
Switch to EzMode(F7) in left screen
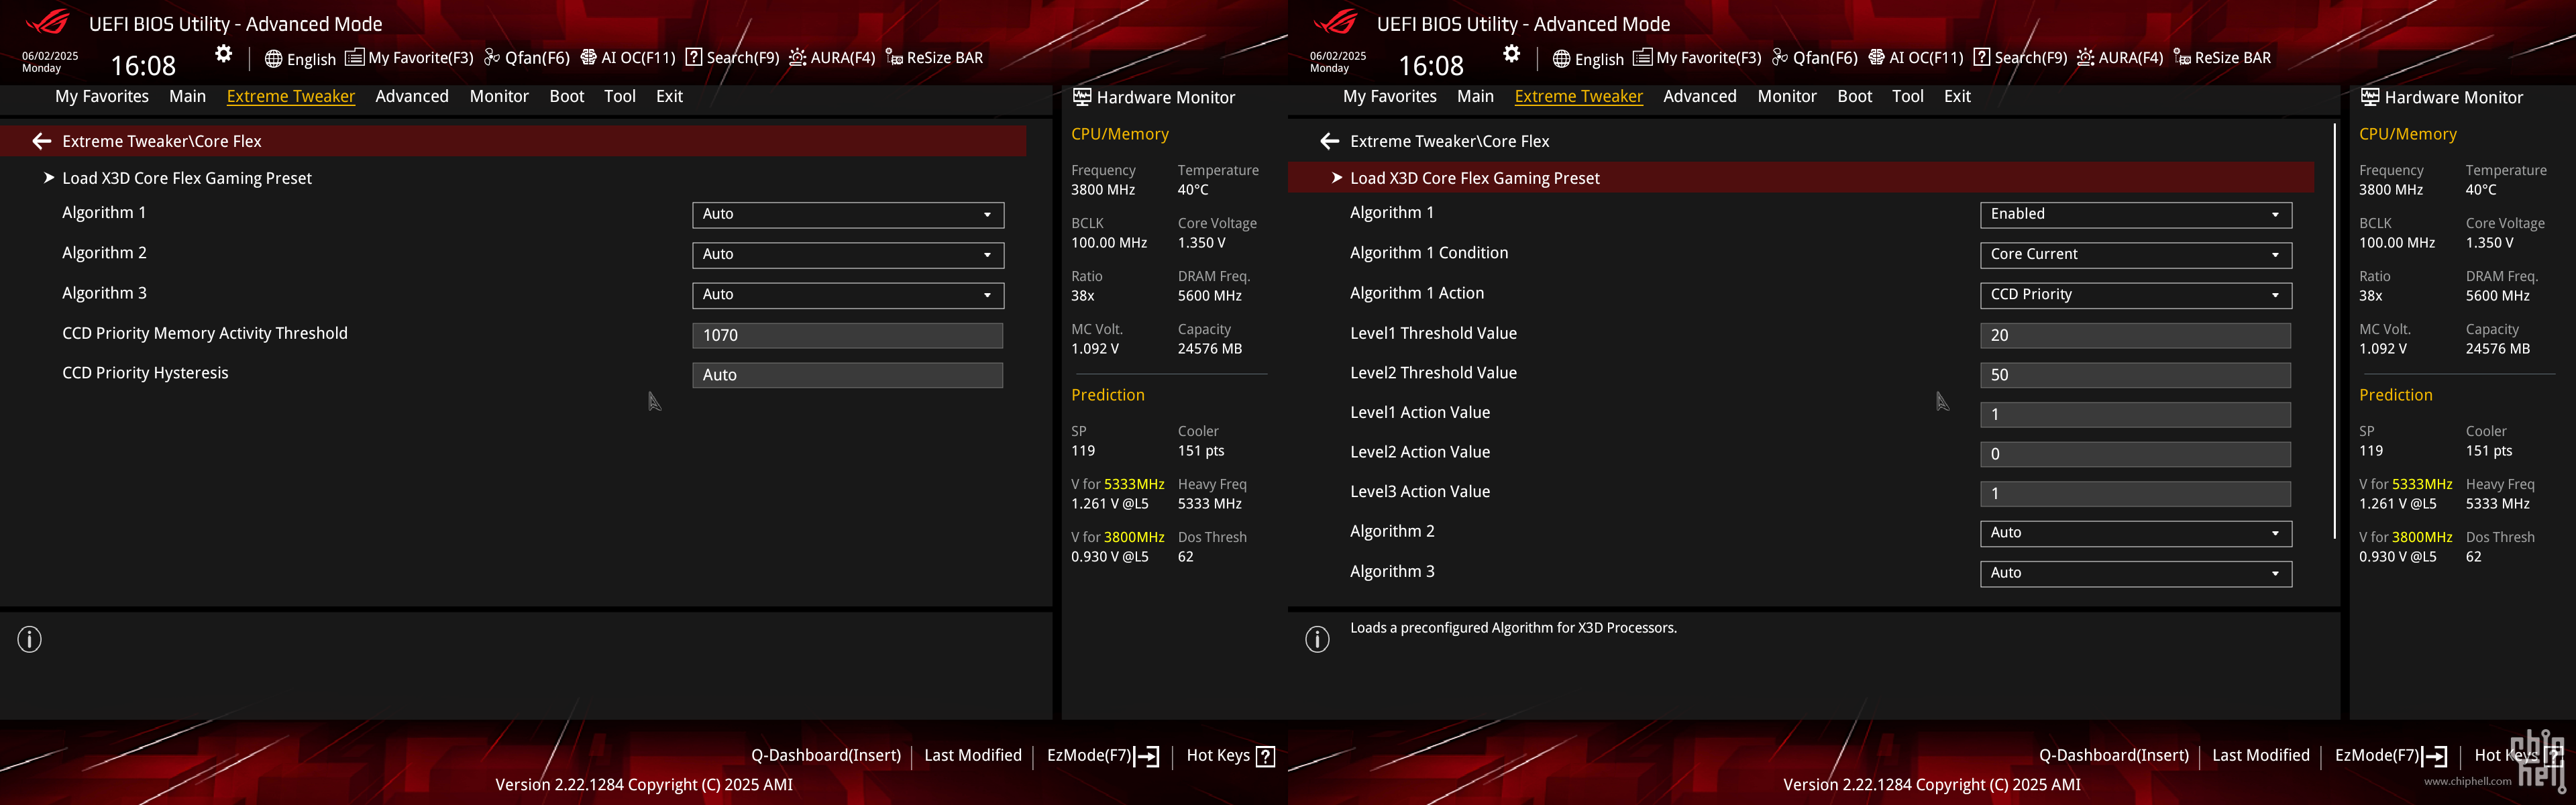[x=1103, y=756]
